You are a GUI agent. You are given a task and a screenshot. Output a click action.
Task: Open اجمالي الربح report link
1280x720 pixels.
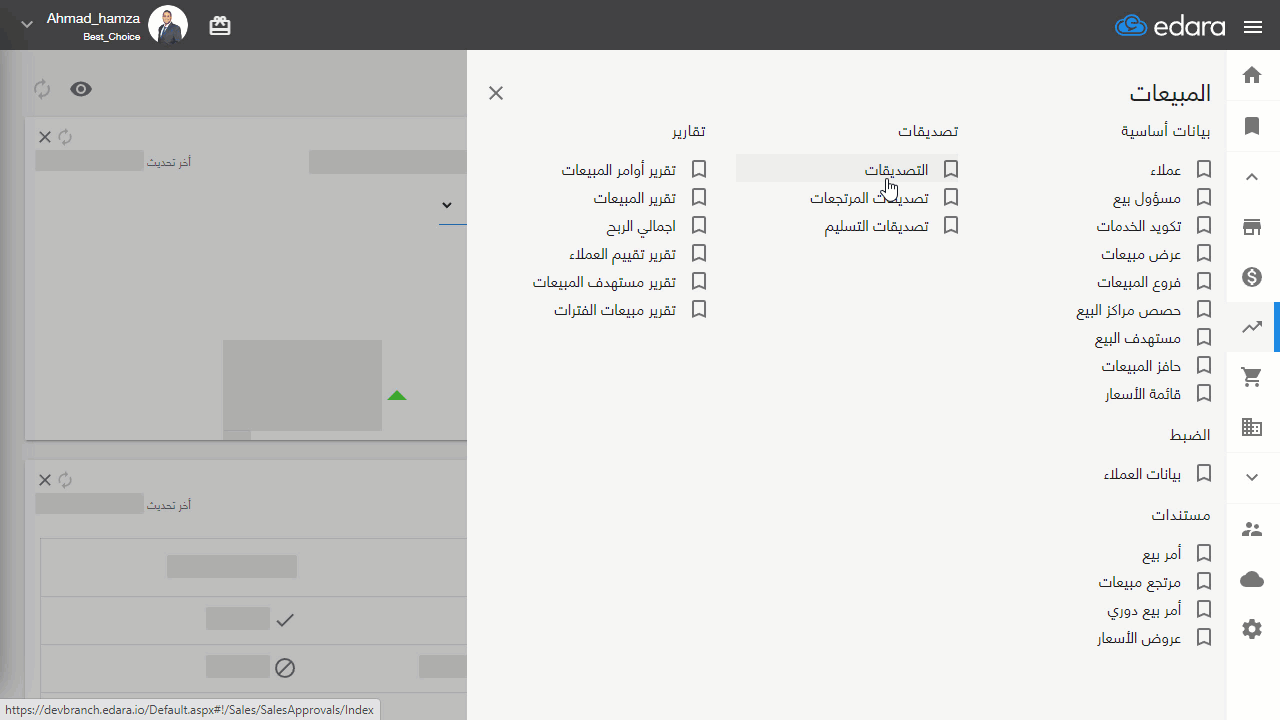[641, 227]
